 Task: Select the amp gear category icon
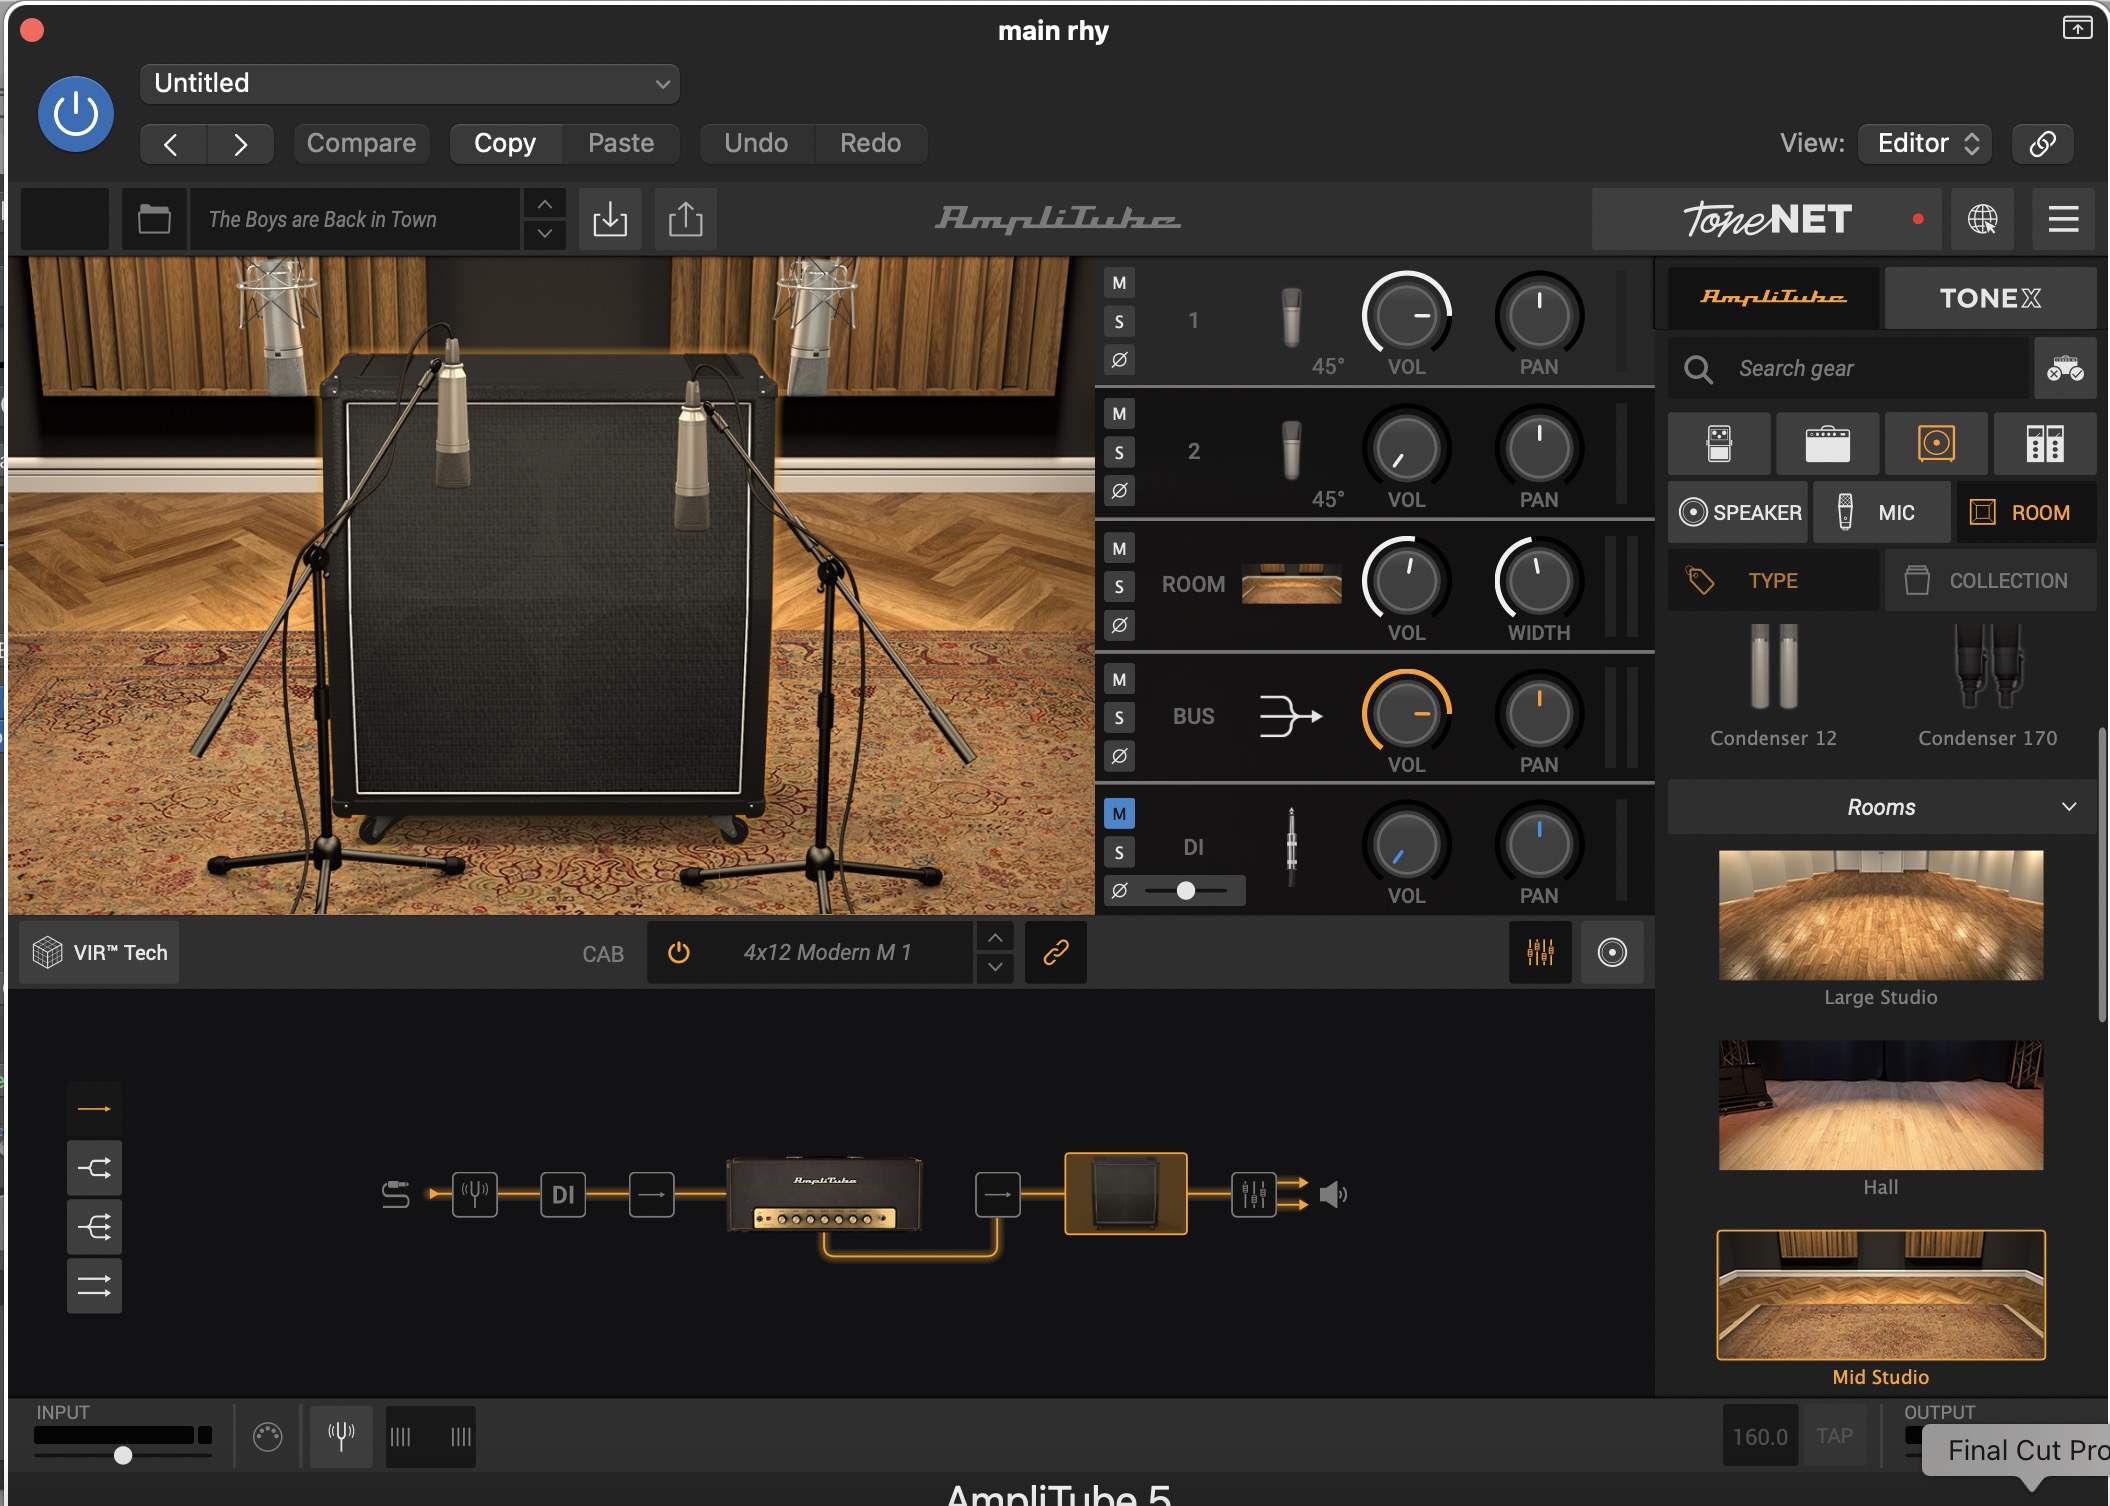(x=1827, y=443)
